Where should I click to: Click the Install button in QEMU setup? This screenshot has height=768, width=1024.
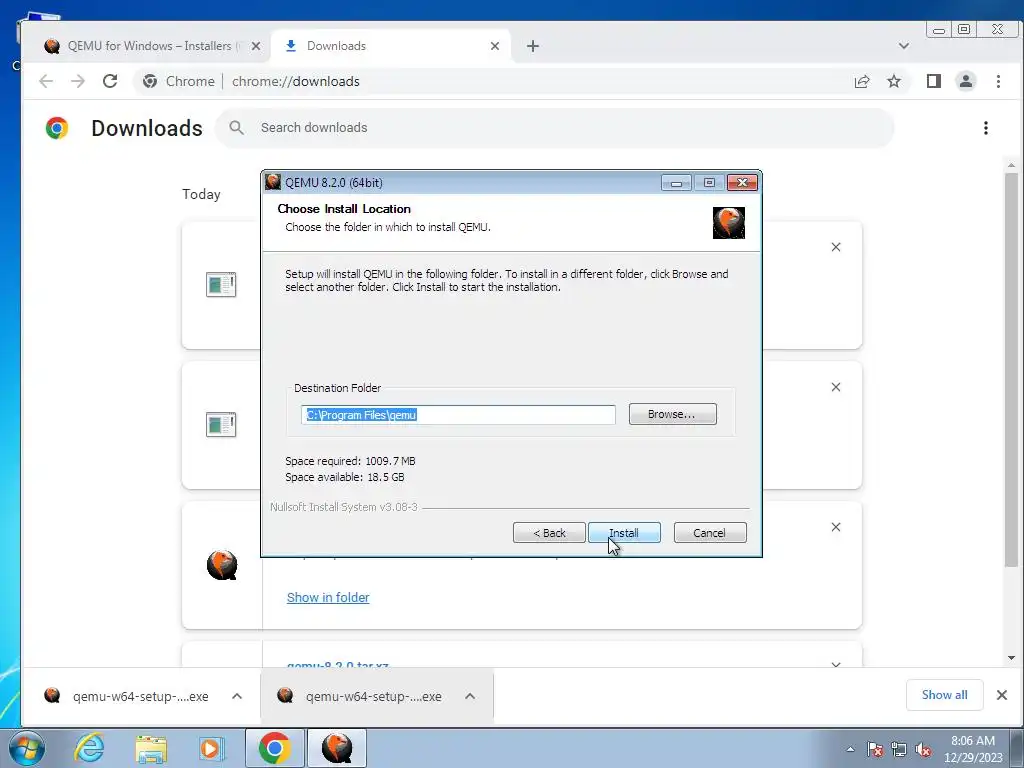pos(624,533)
